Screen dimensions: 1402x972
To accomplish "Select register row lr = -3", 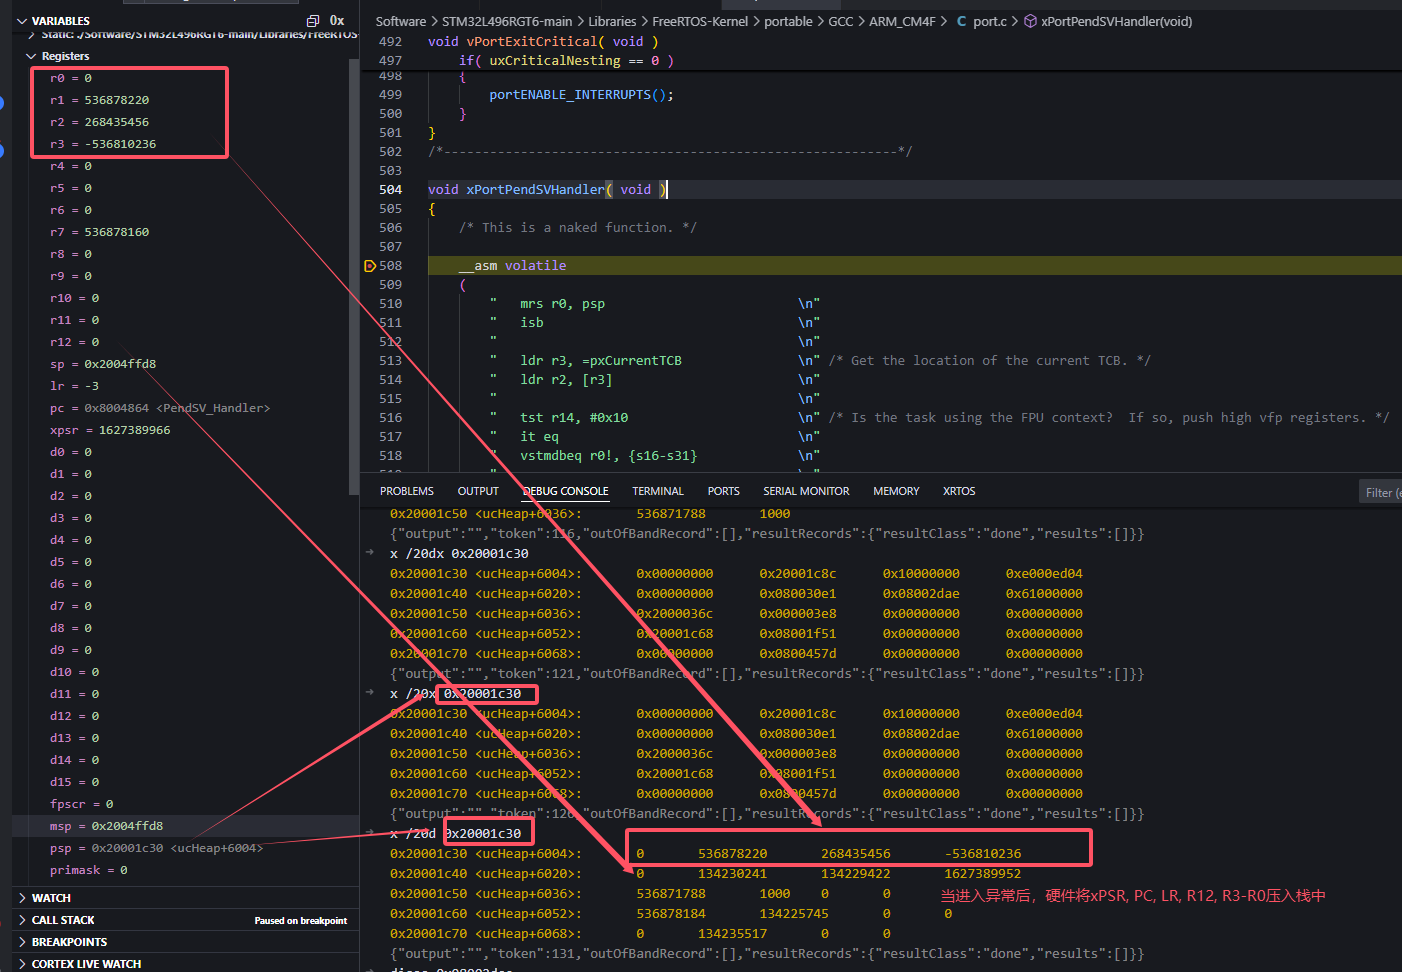I will 185,386.
